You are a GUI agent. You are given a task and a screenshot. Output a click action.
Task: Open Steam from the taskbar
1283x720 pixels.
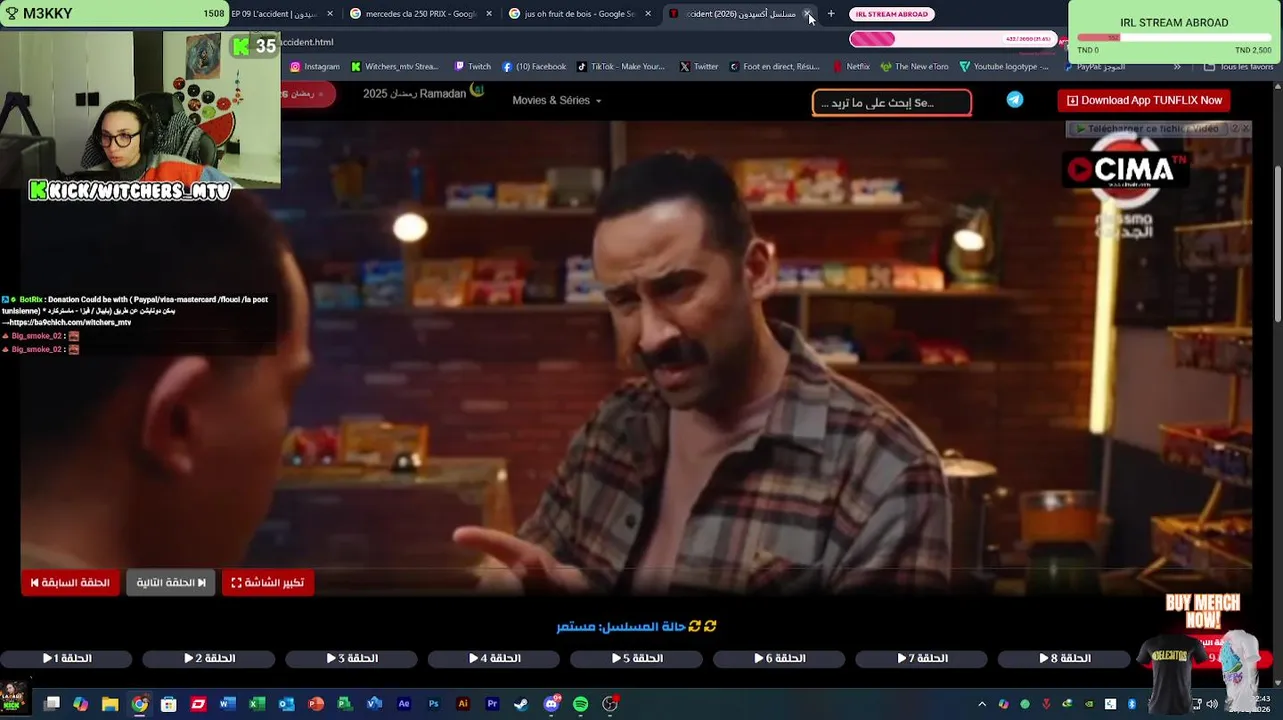[521, 704]
